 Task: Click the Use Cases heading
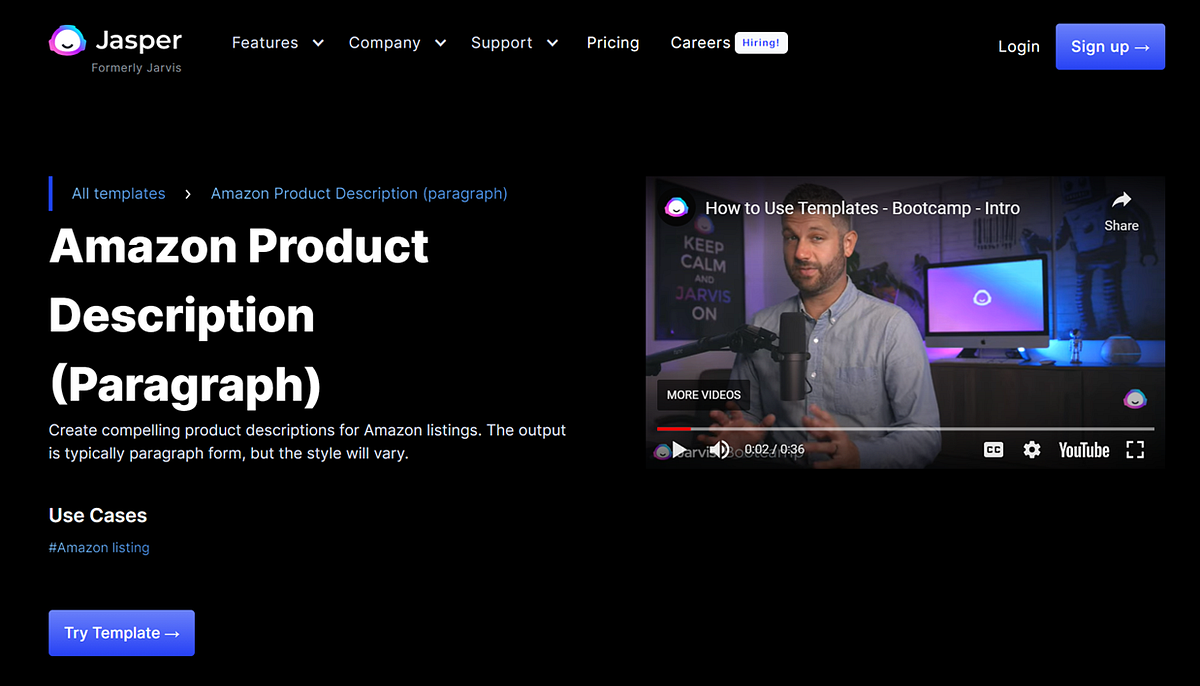coord(98,516)
